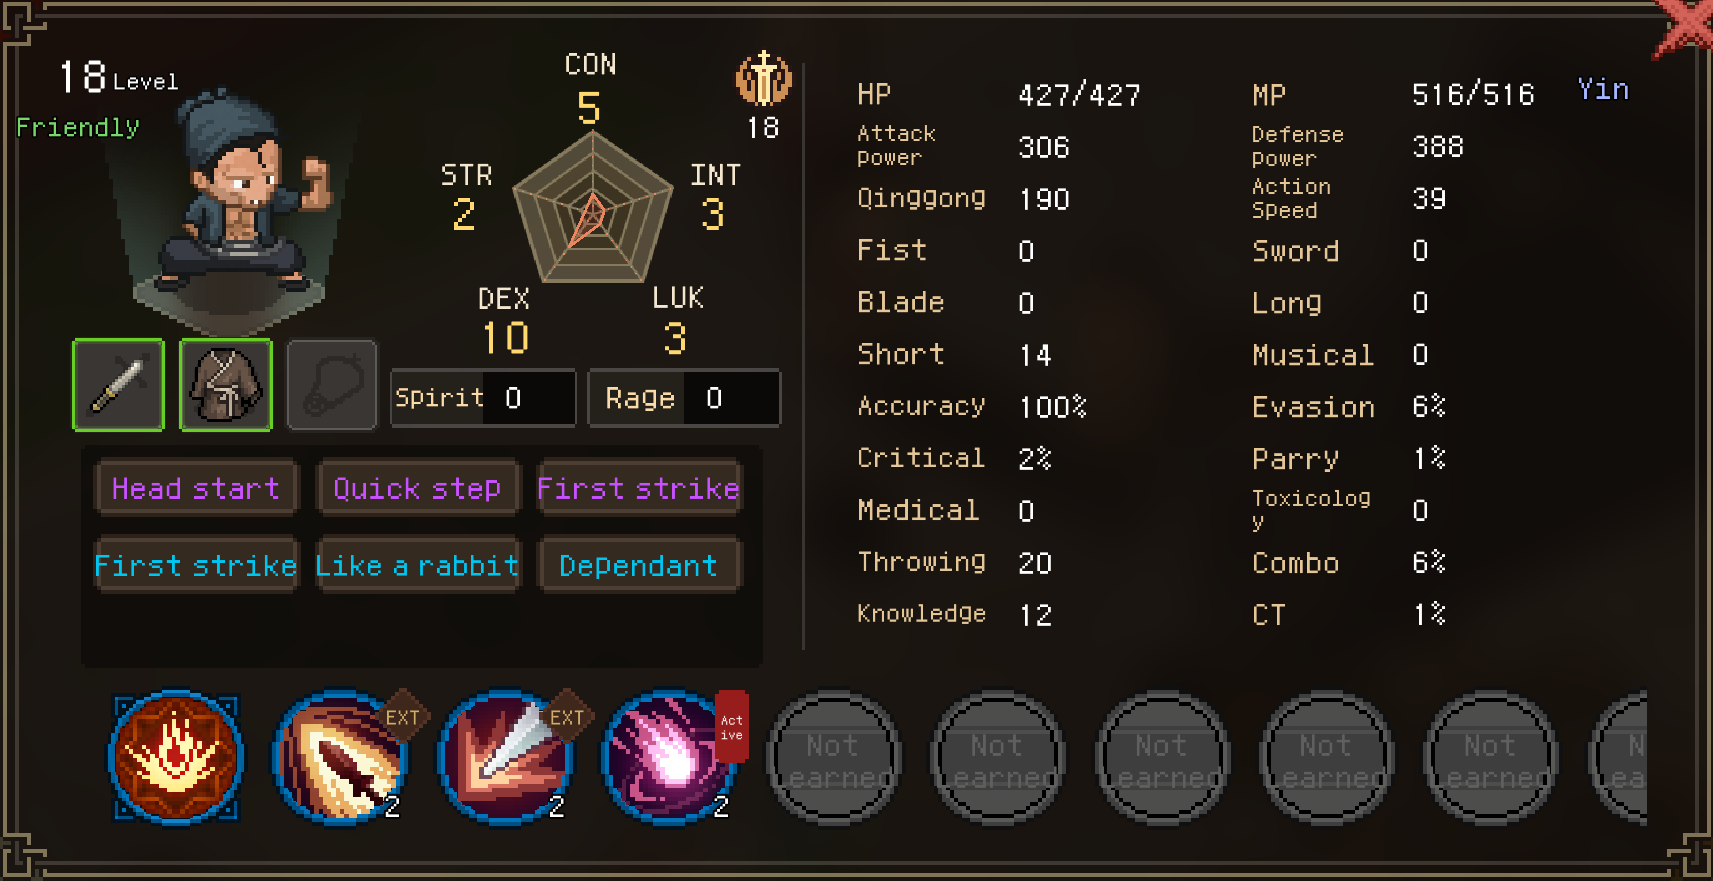1713x881 pixels.
Task: Click the cyan First strike trait
Action: 196,565
